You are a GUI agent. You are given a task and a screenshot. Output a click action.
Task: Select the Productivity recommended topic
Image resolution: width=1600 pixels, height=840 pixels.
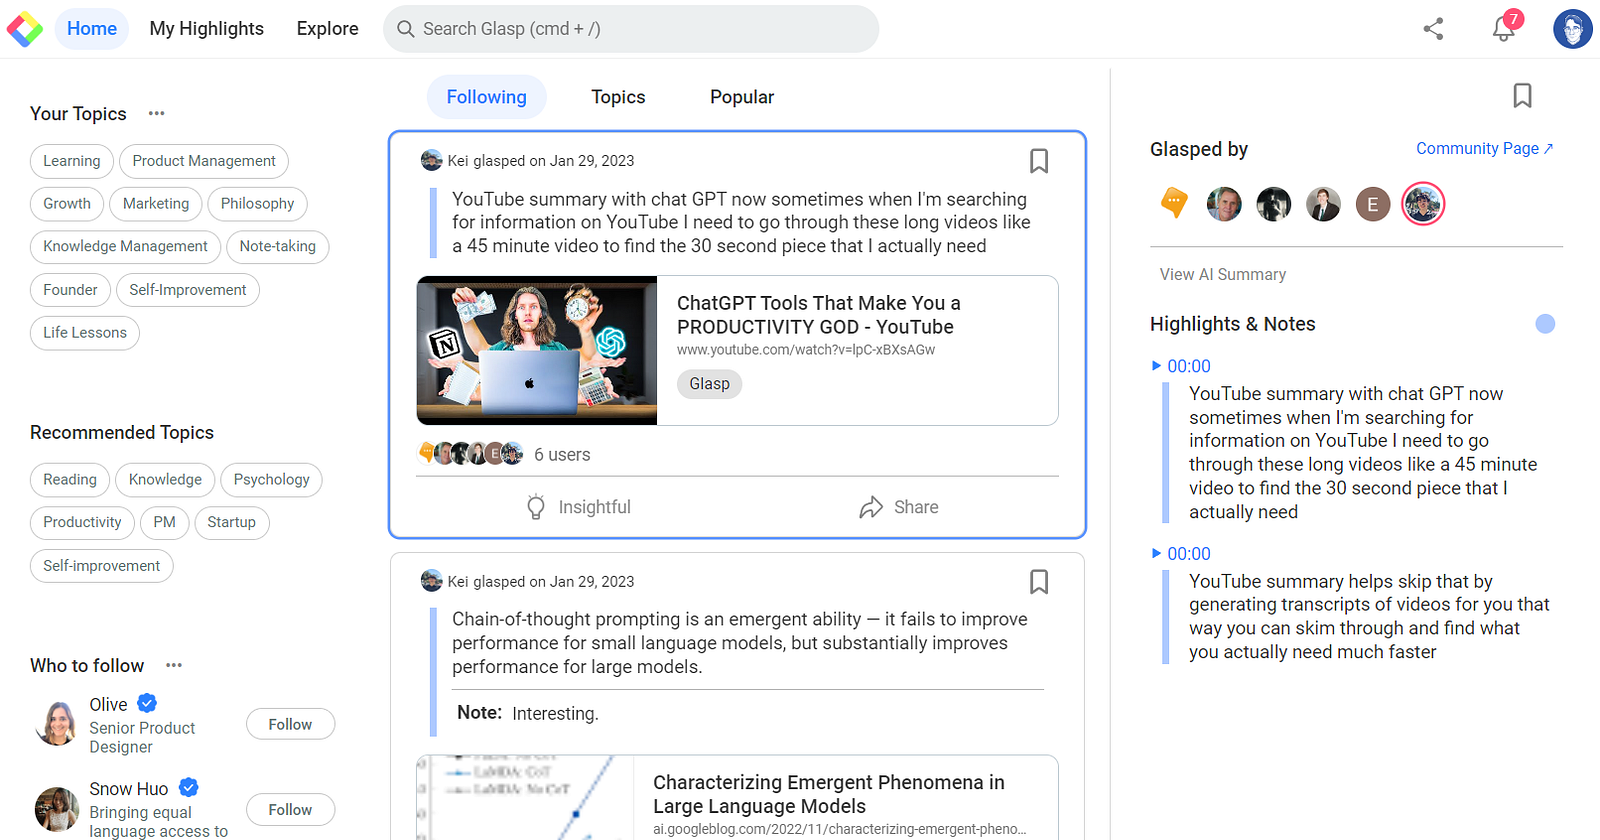point(82,522)
